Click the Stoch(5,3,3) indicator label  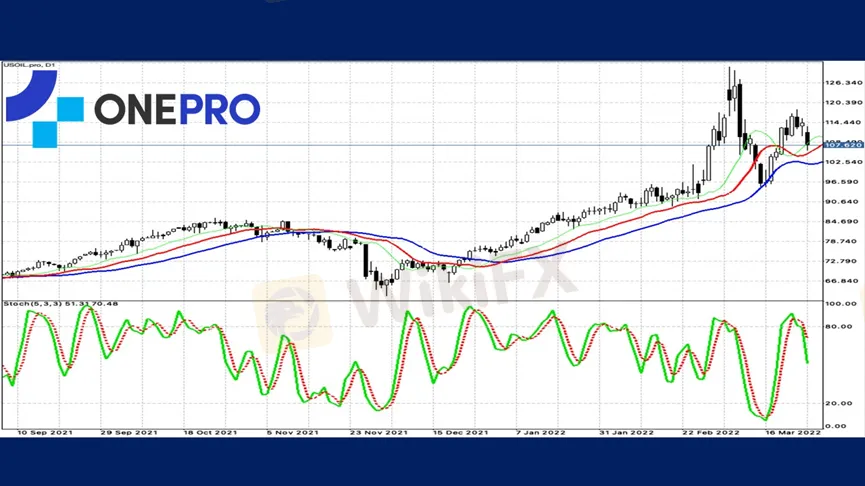pyautogui.click(x=61, y=303)
